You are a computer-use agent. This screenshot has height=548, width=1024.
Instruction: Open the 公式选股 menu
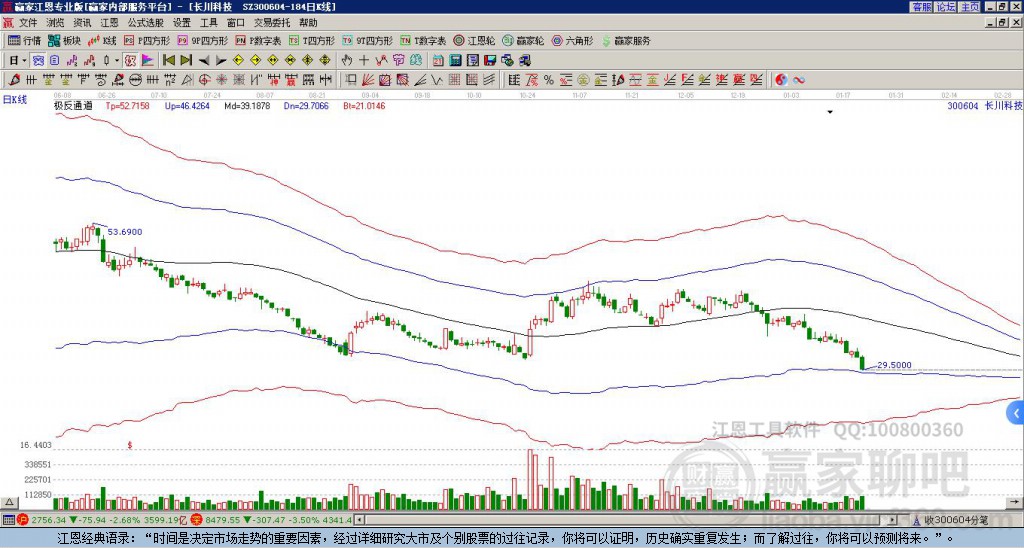[x=145, y=22]
